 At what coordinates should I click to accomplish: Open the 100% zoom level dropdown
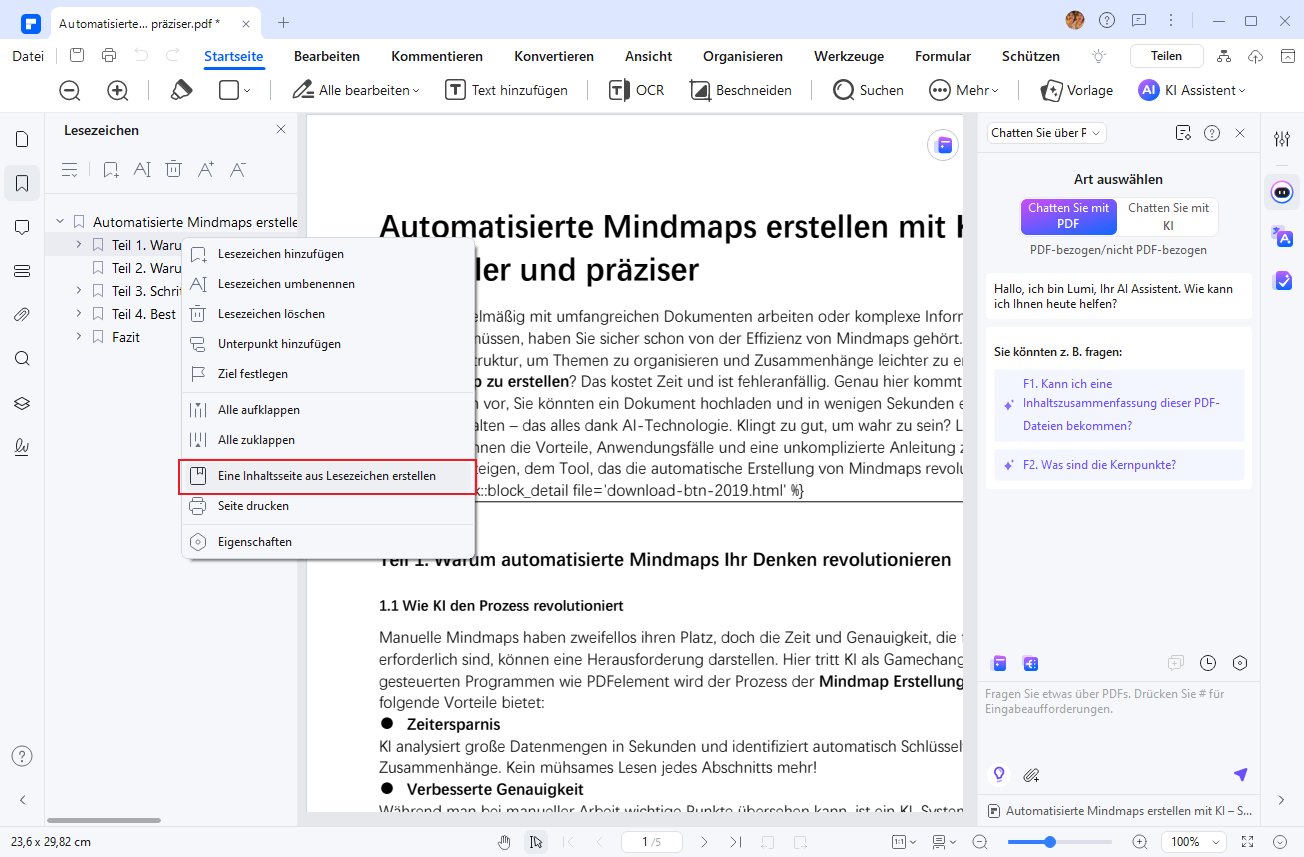1194,842
